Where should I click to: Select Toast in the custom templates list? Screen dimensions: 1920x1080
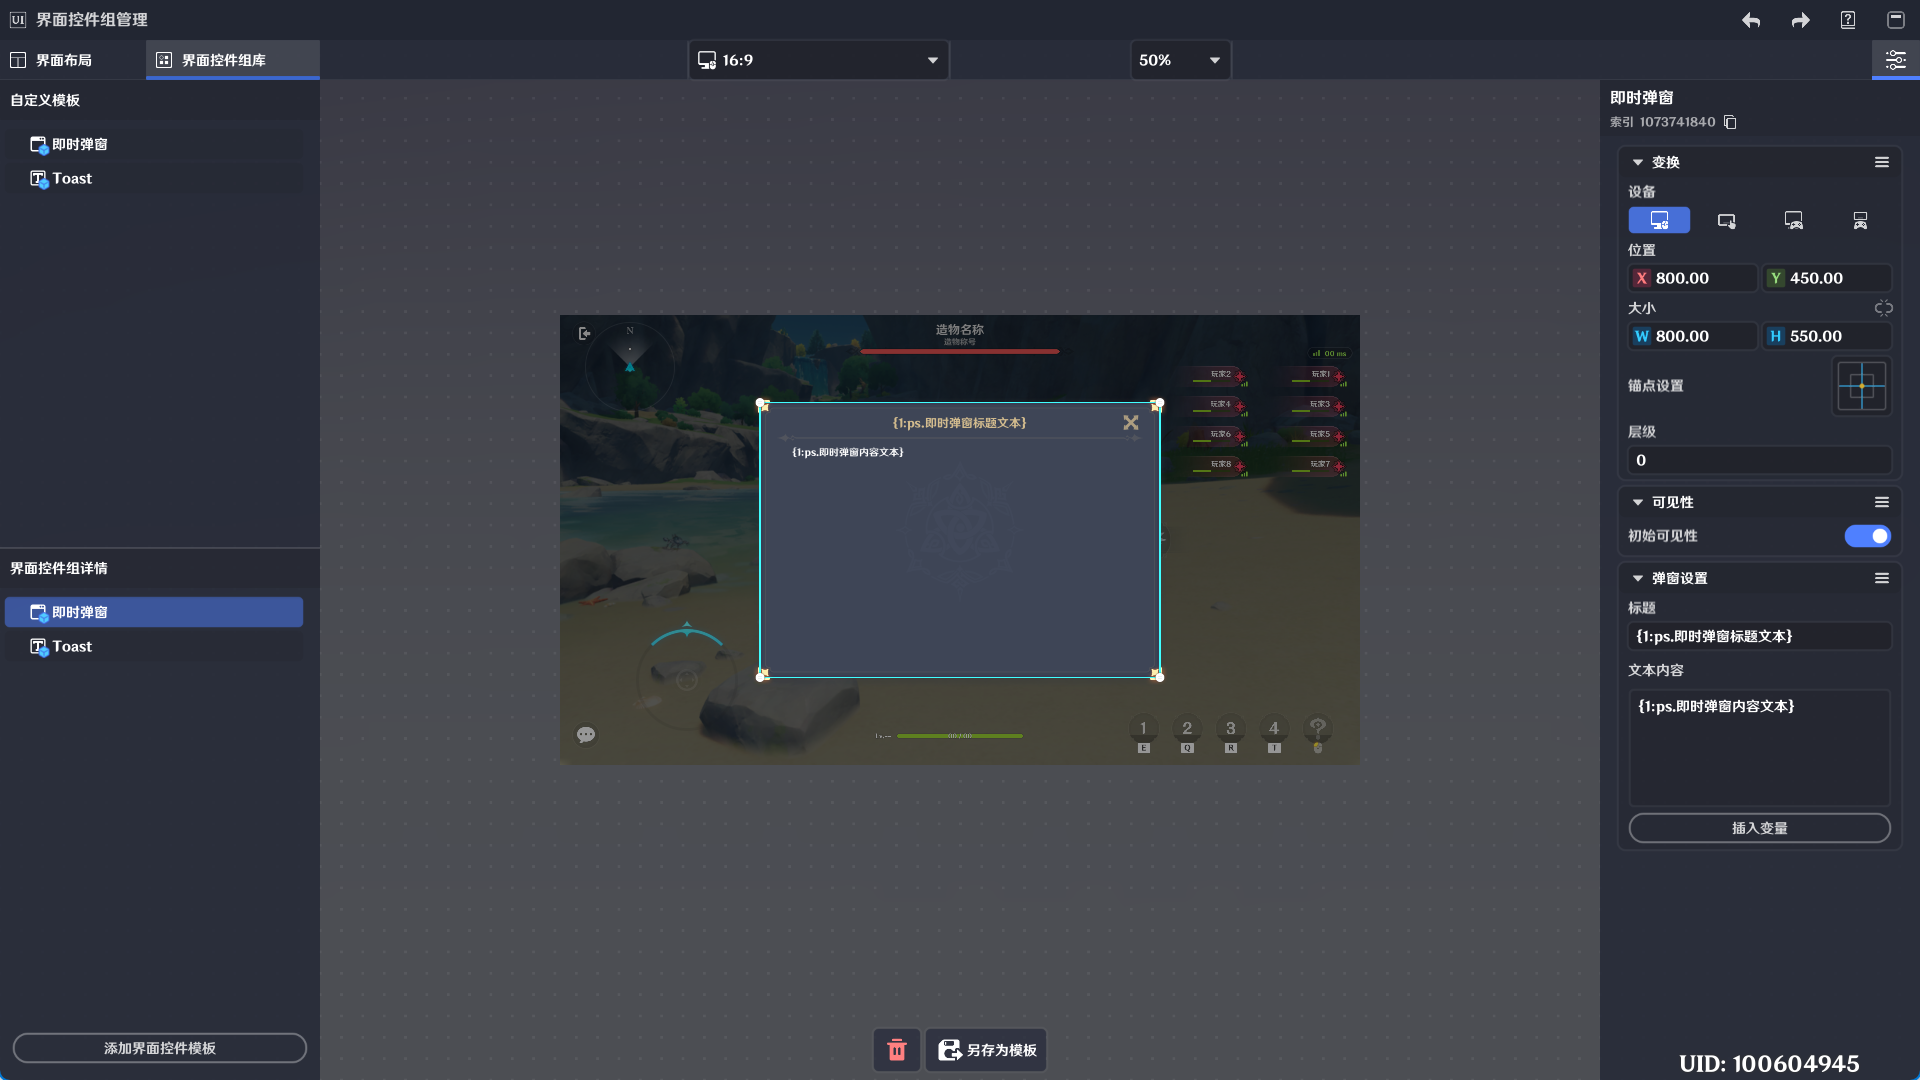click(x=72, y=178)
